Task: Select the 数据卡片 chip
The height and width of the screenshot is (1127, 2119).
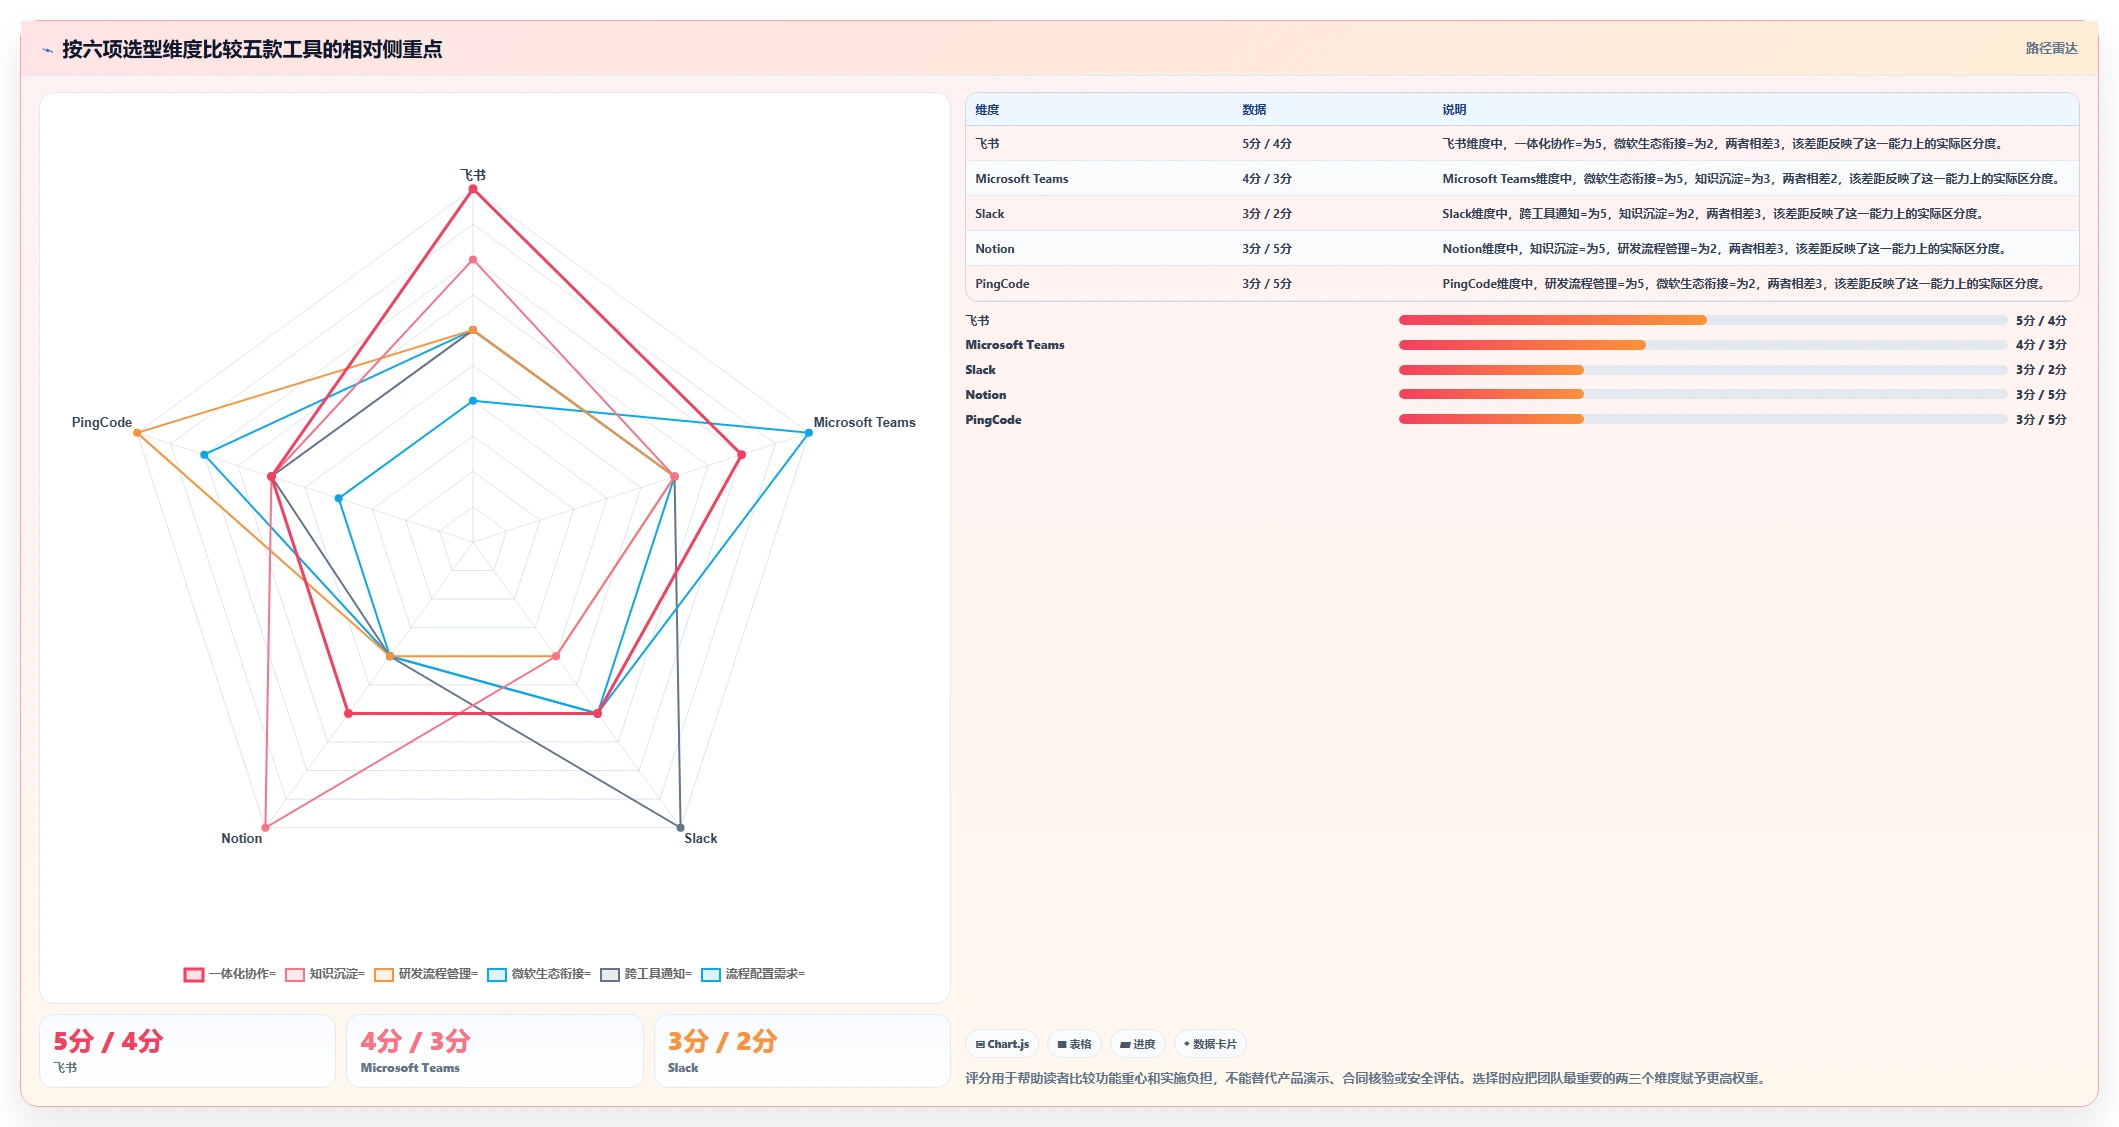Action: [x=1210, y=1044]
